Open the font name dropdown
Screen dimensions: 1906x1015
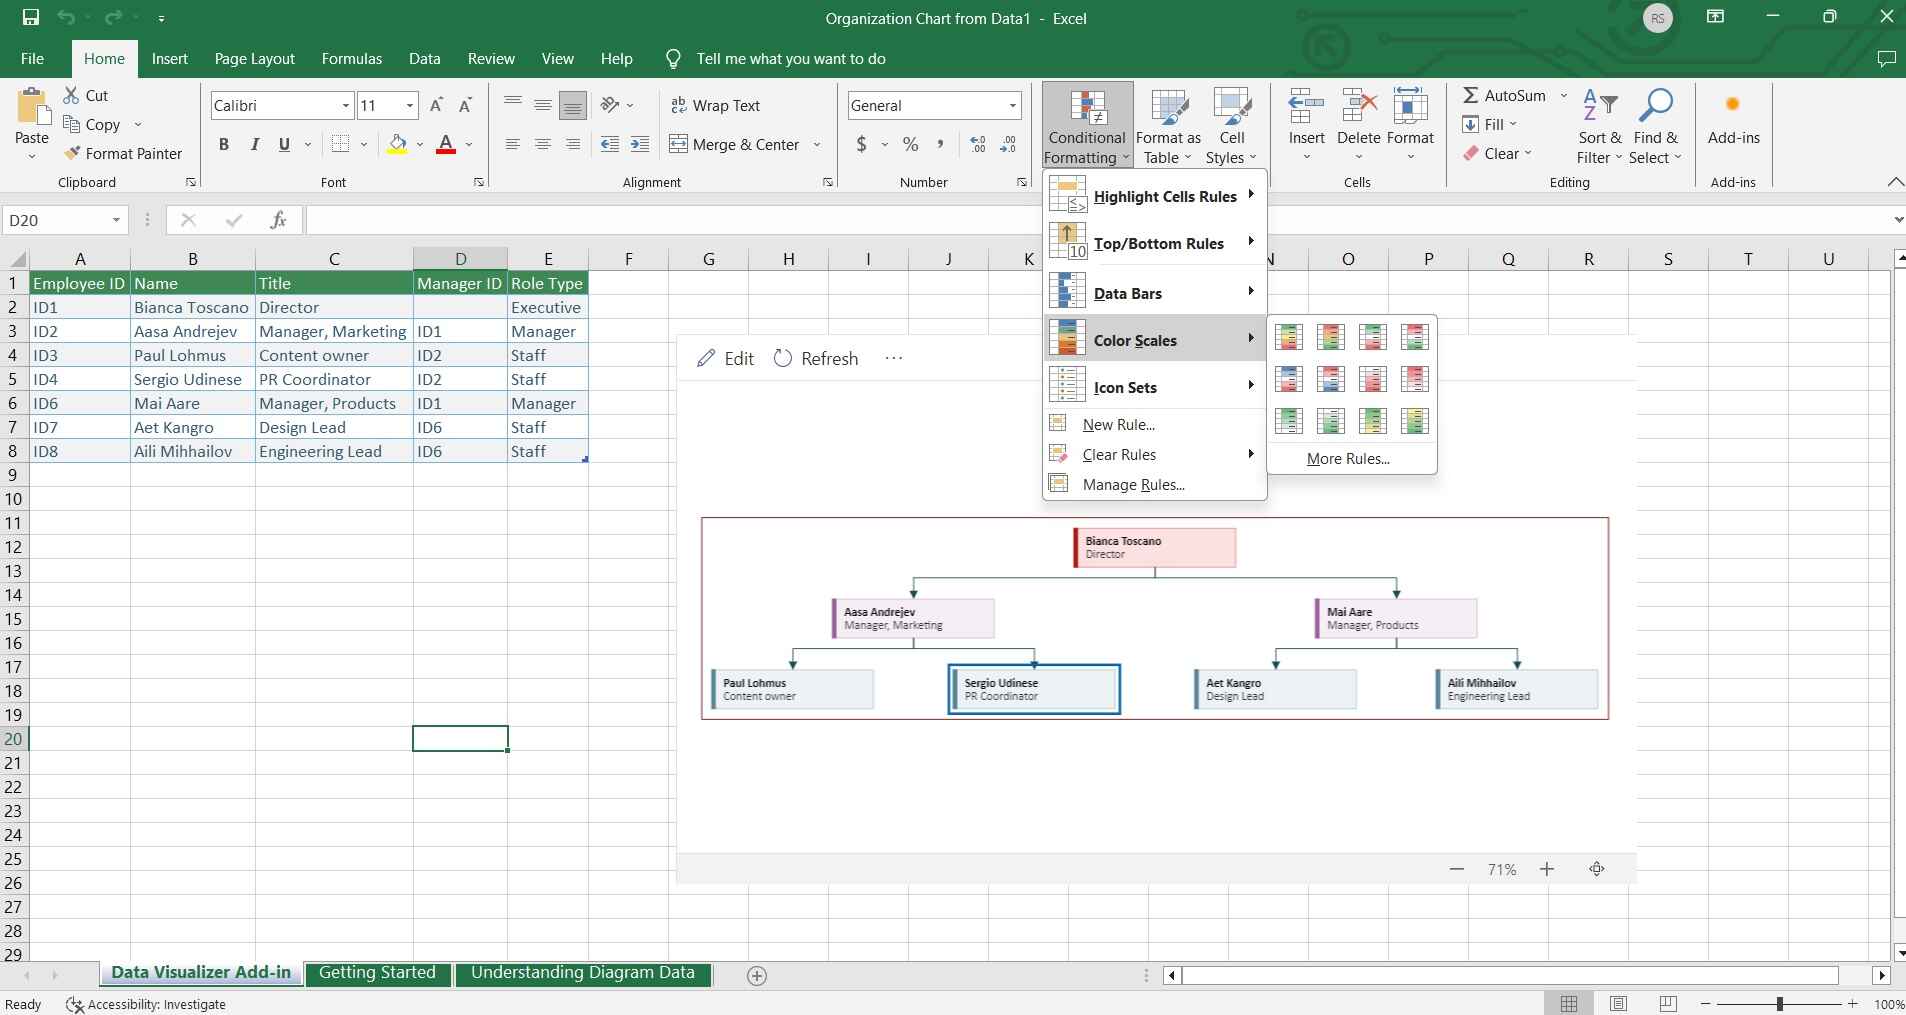[346, 105]
